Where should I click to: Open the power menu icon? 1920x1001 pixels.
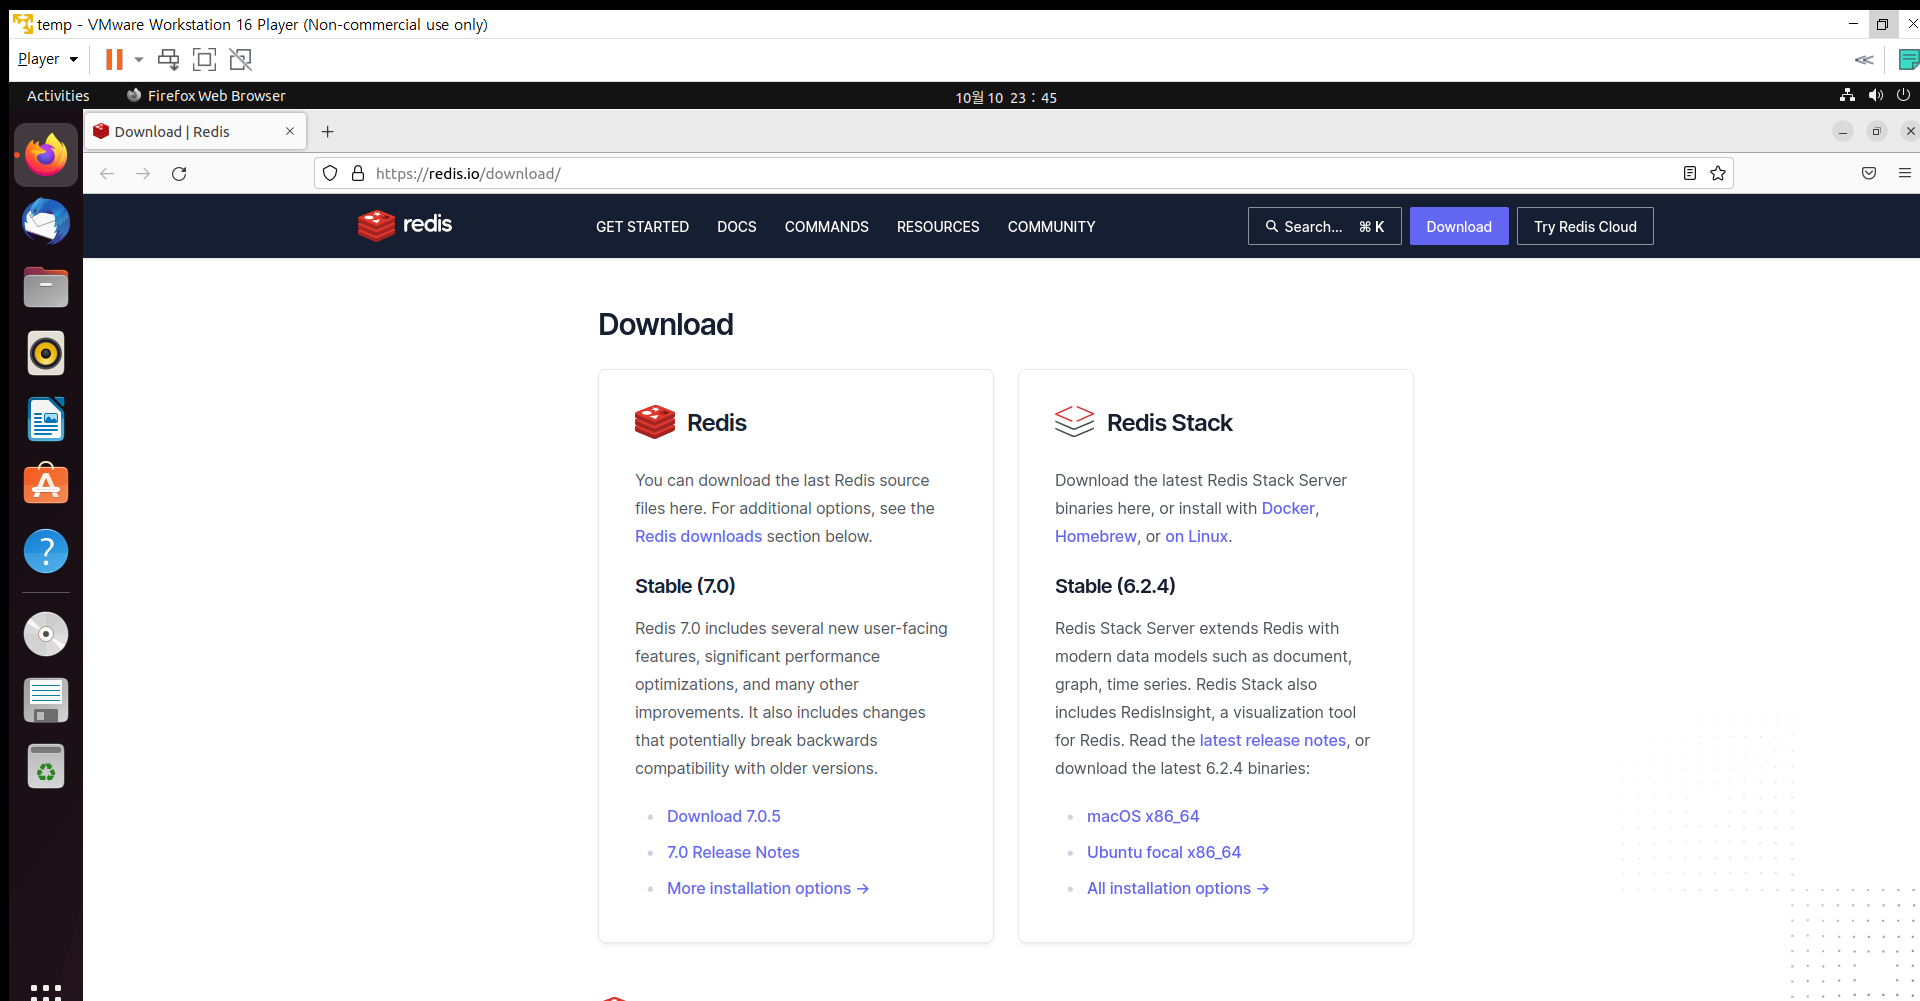tap(1903, 96)
